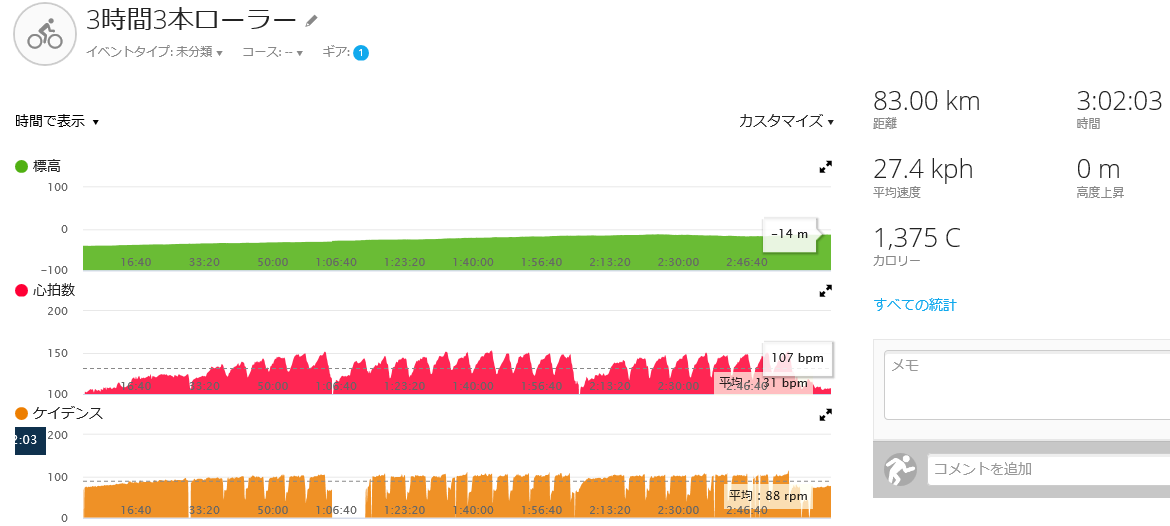
Task: Open the gear count badge
Action: pos(361,53)
